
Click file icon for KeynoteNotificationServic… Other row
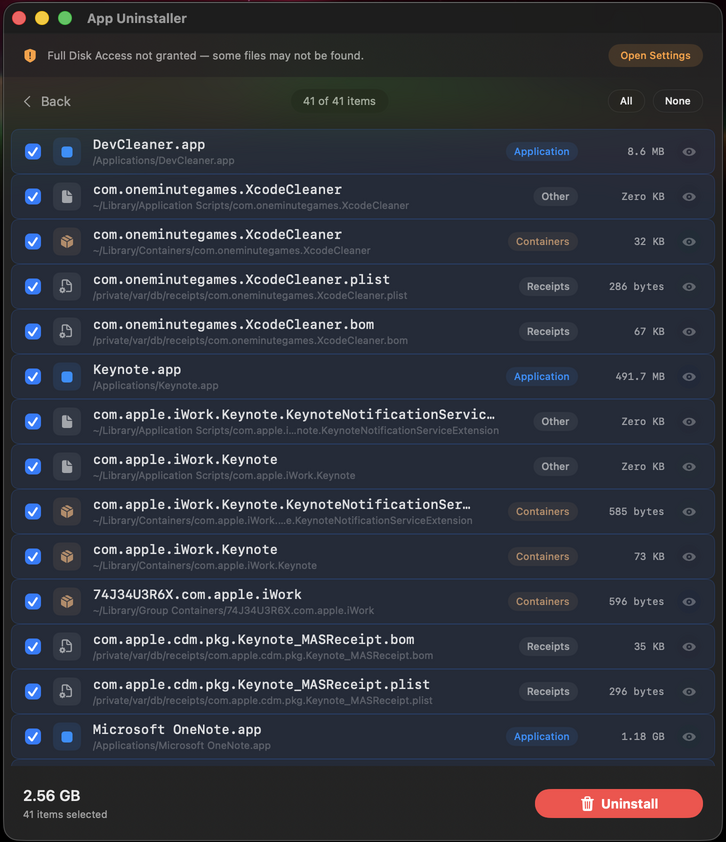tap(67, 422)
